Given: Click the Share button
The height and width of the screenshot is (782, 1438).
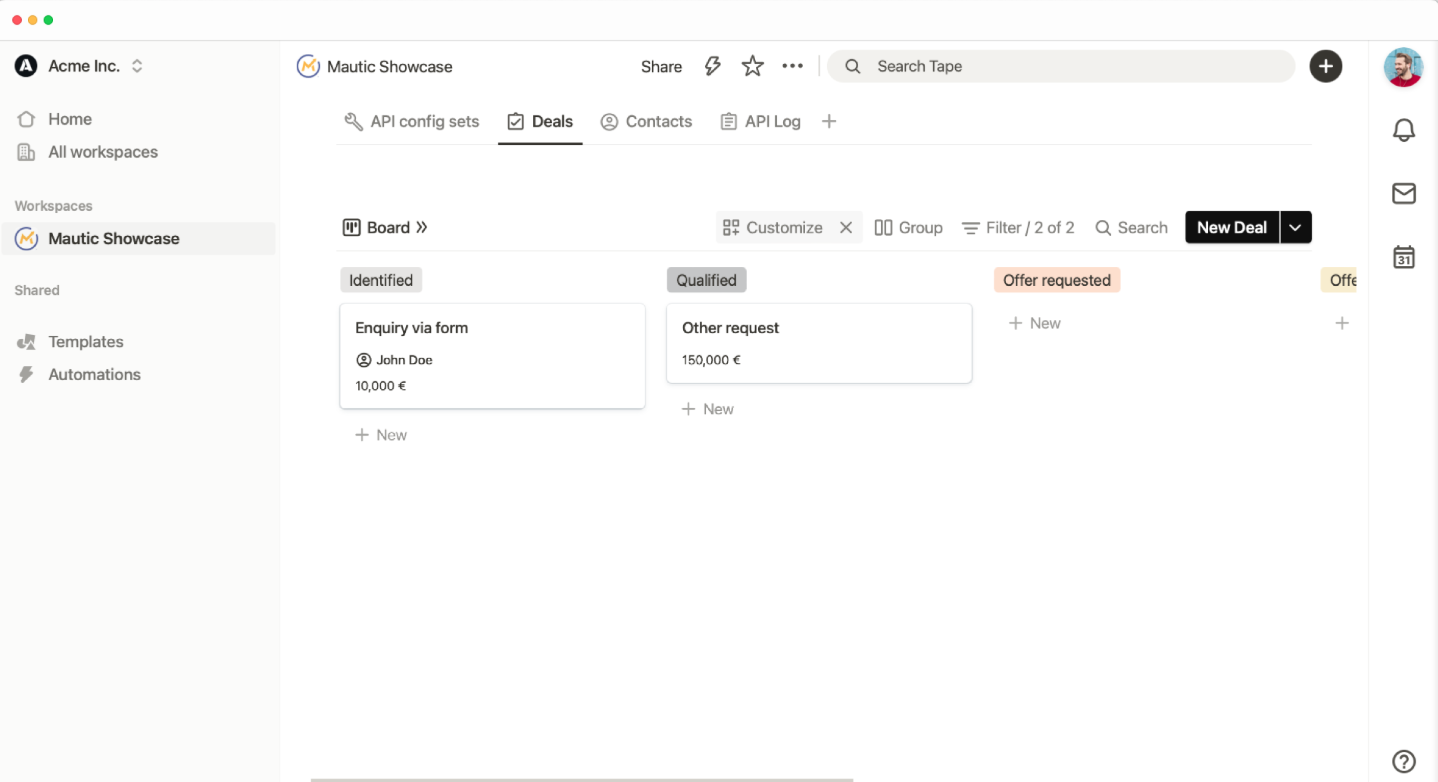Looking at the screenshot, I should pyautogui.click(x=661, y=67).
